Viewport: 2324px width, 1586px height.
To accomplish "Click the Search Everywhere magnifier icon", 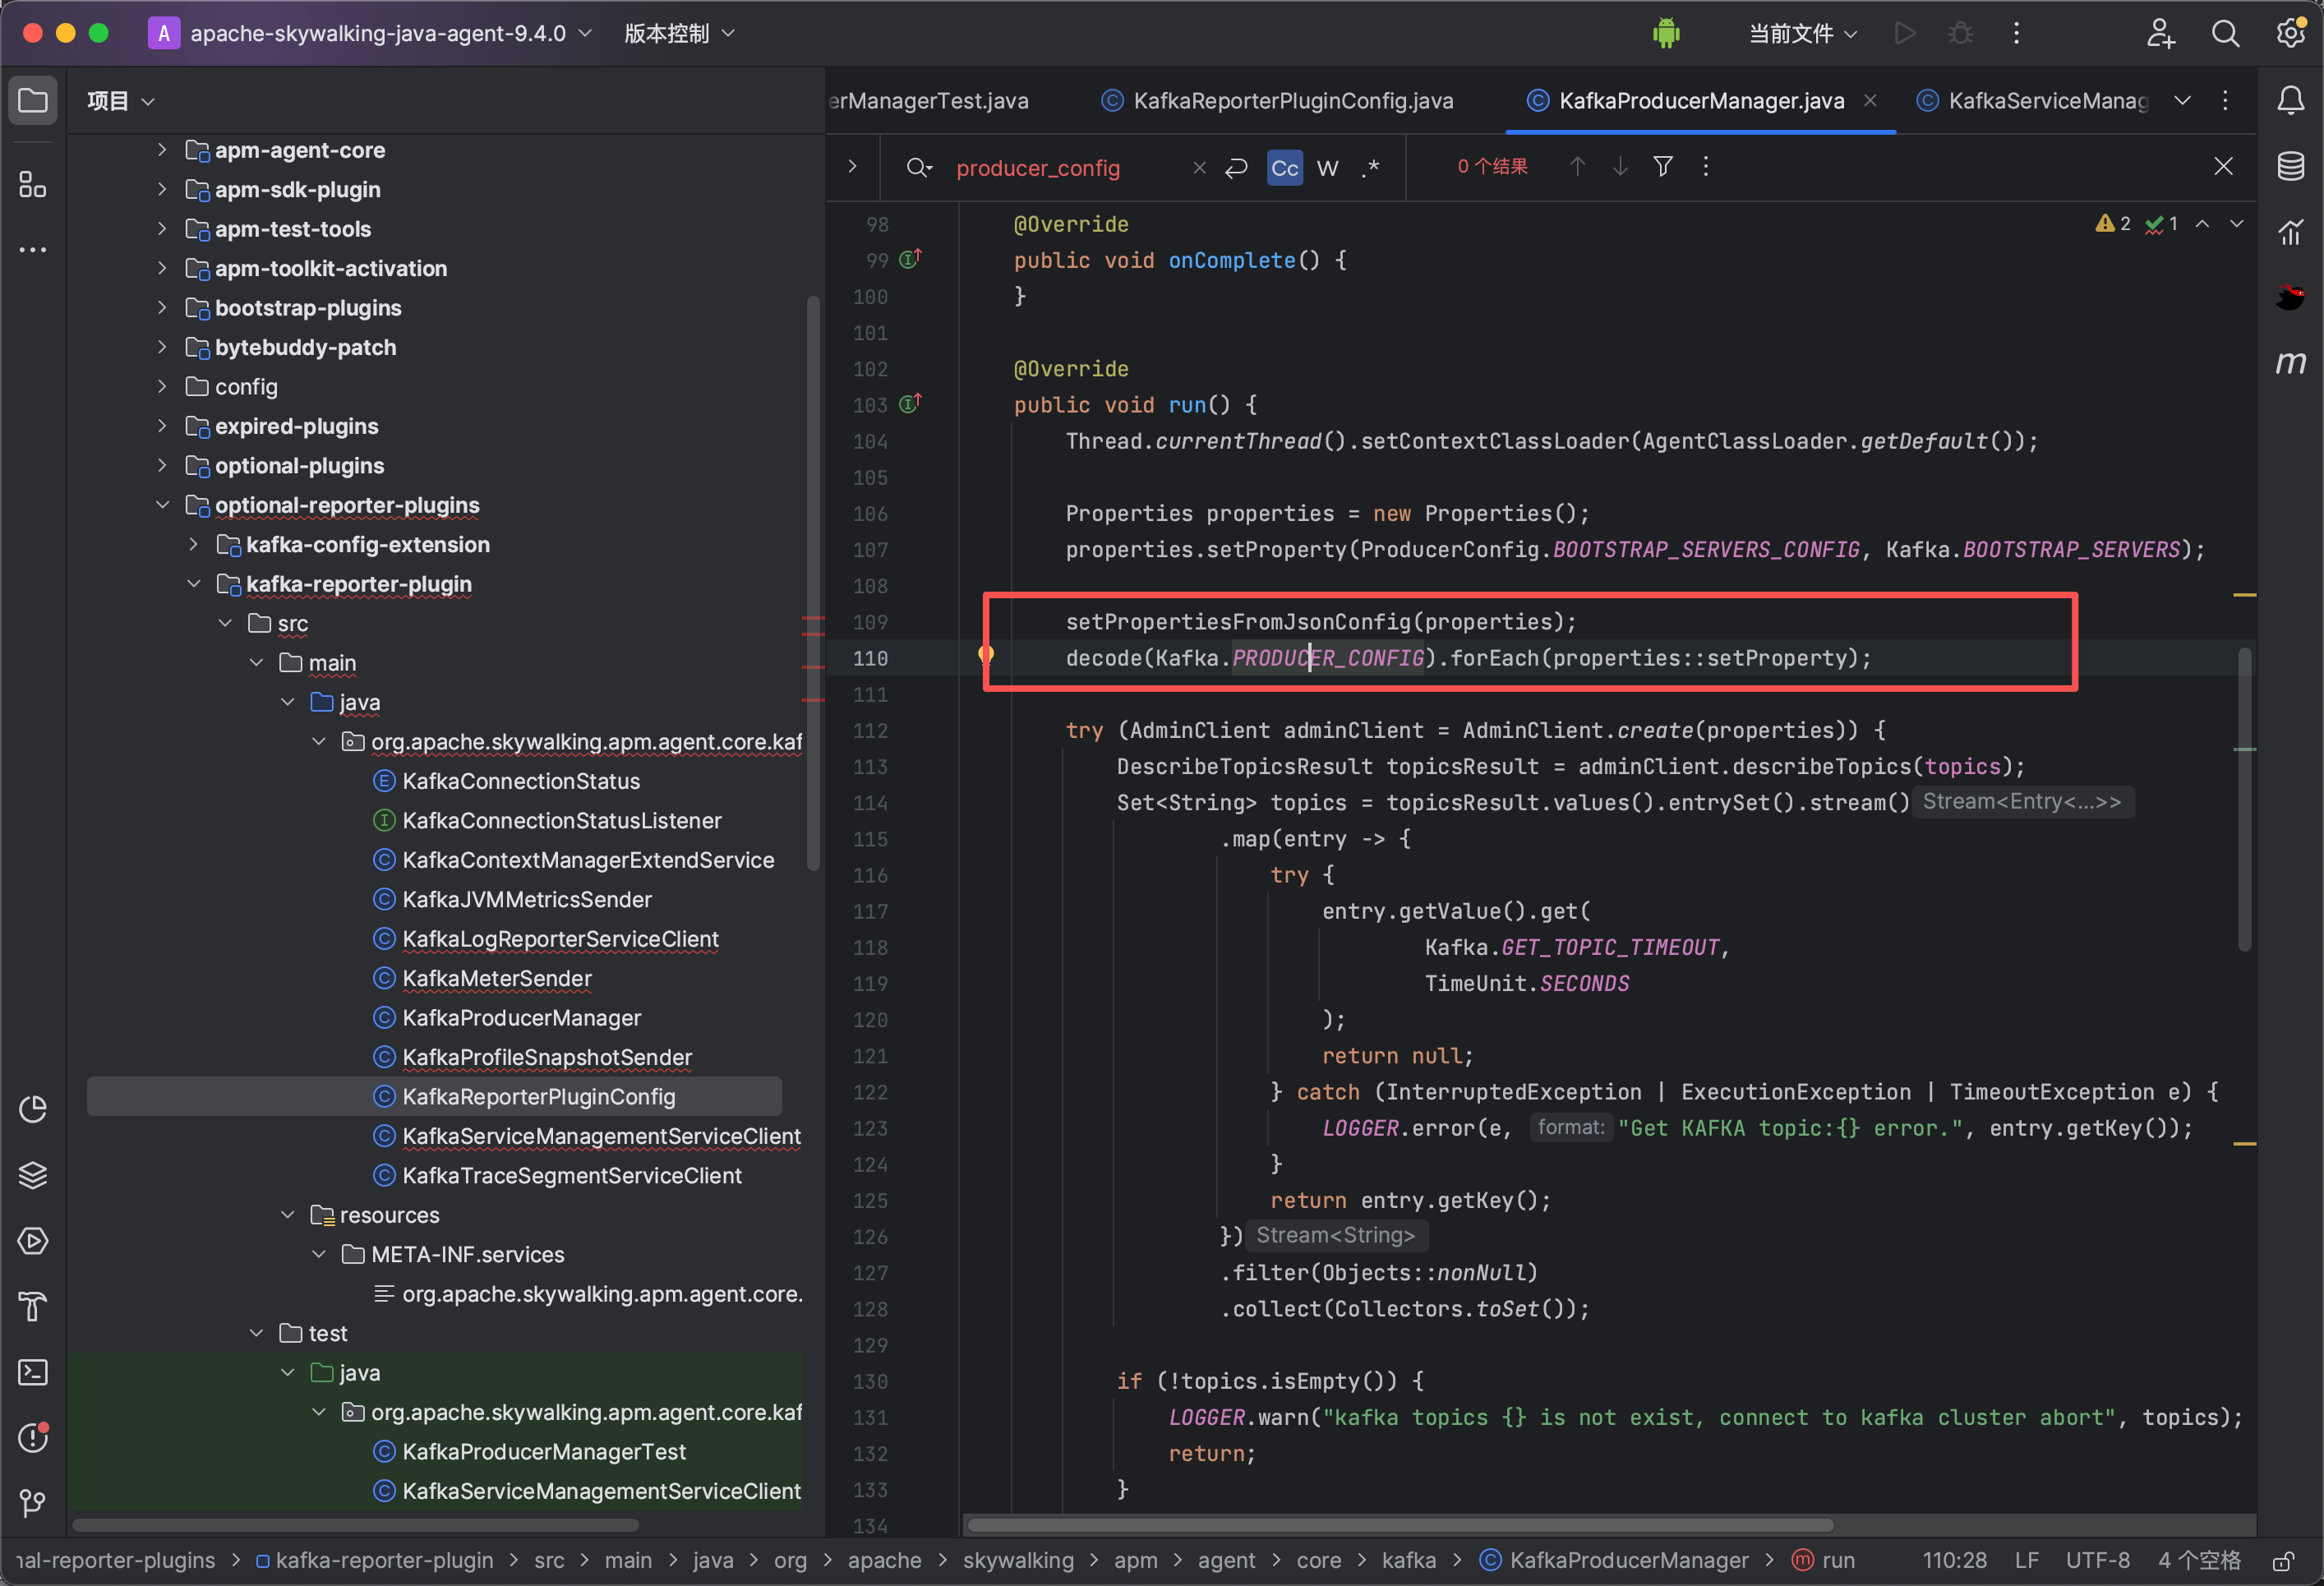I will pyautogui.click(x=2225, y=34).
